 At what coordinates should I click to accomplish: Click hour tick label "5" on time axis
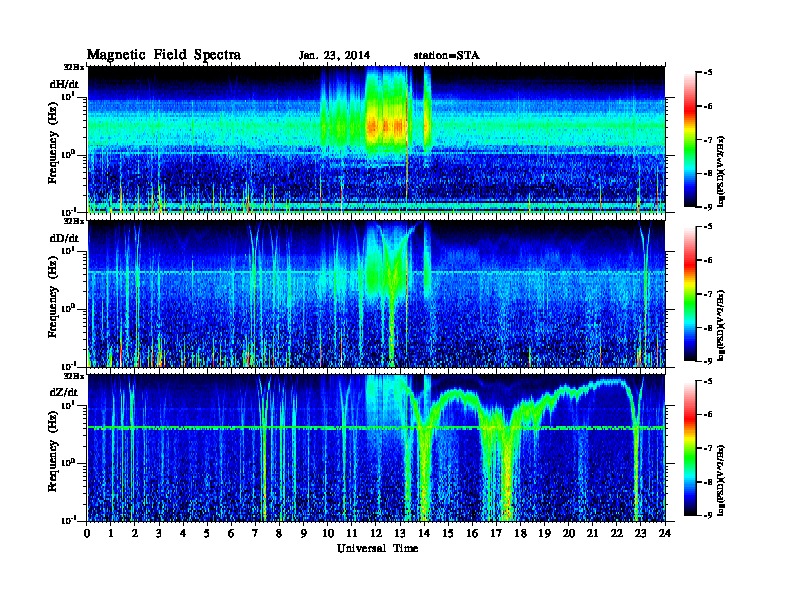[x=207, y=533]
